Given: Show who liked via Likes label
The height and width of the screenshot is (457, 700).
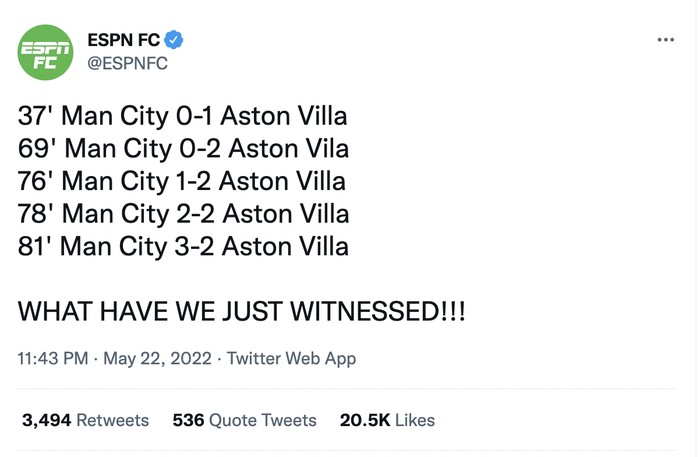Looking at the screenshot, I should 415,420.
